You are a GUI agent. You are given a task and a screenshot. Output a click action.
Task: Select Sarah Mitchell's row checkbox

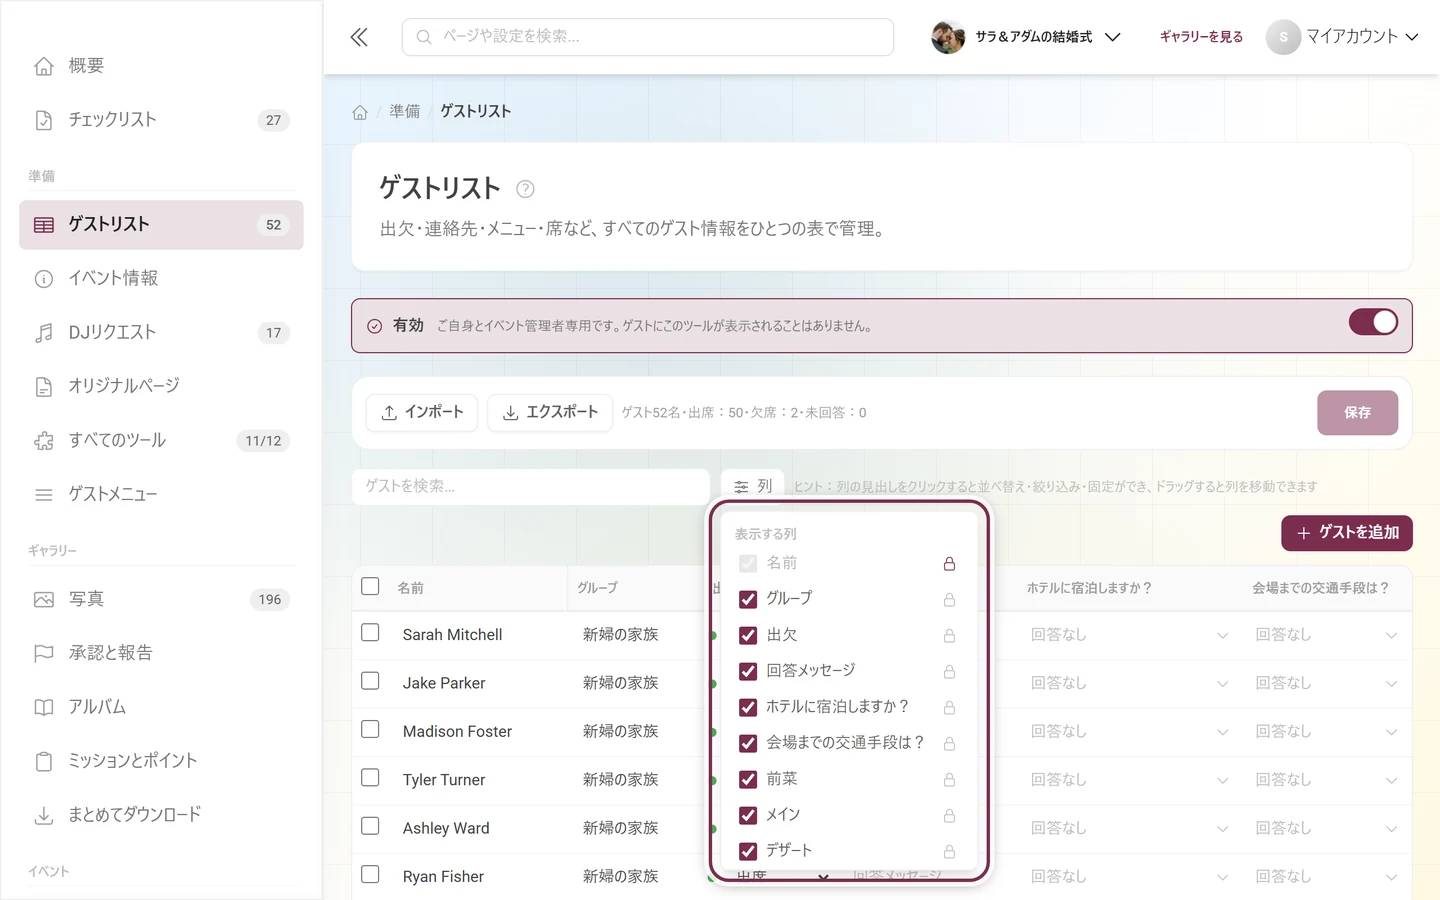(x=370, y=633)
